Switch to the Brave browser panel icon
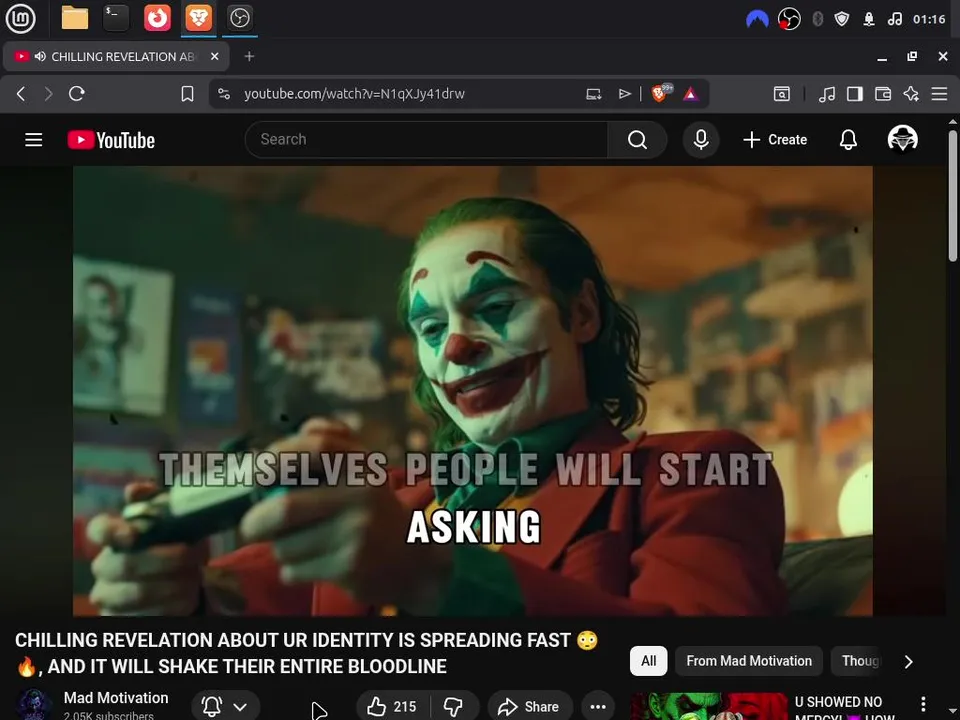 click(x=198, y=18)
